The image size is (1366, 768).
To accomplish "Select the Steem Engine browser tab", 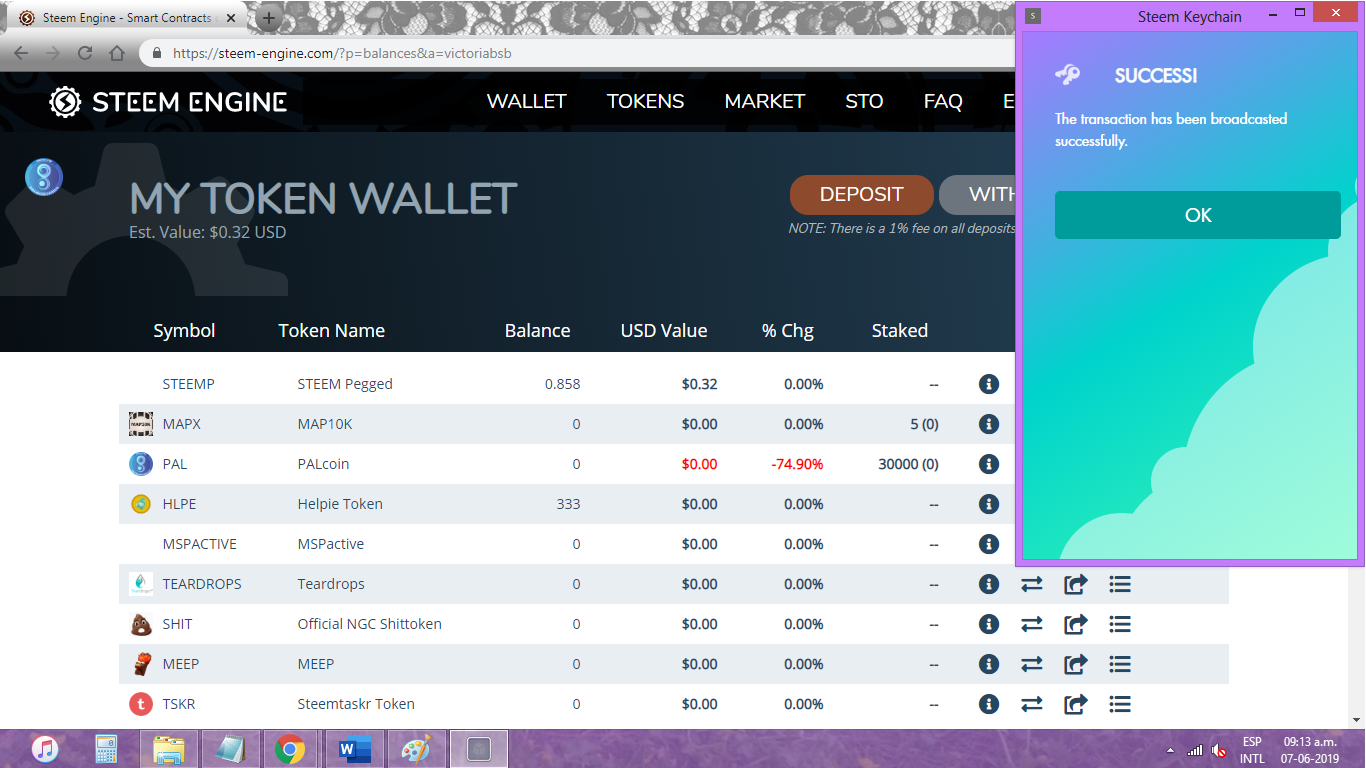I will (x=126, y=18).
